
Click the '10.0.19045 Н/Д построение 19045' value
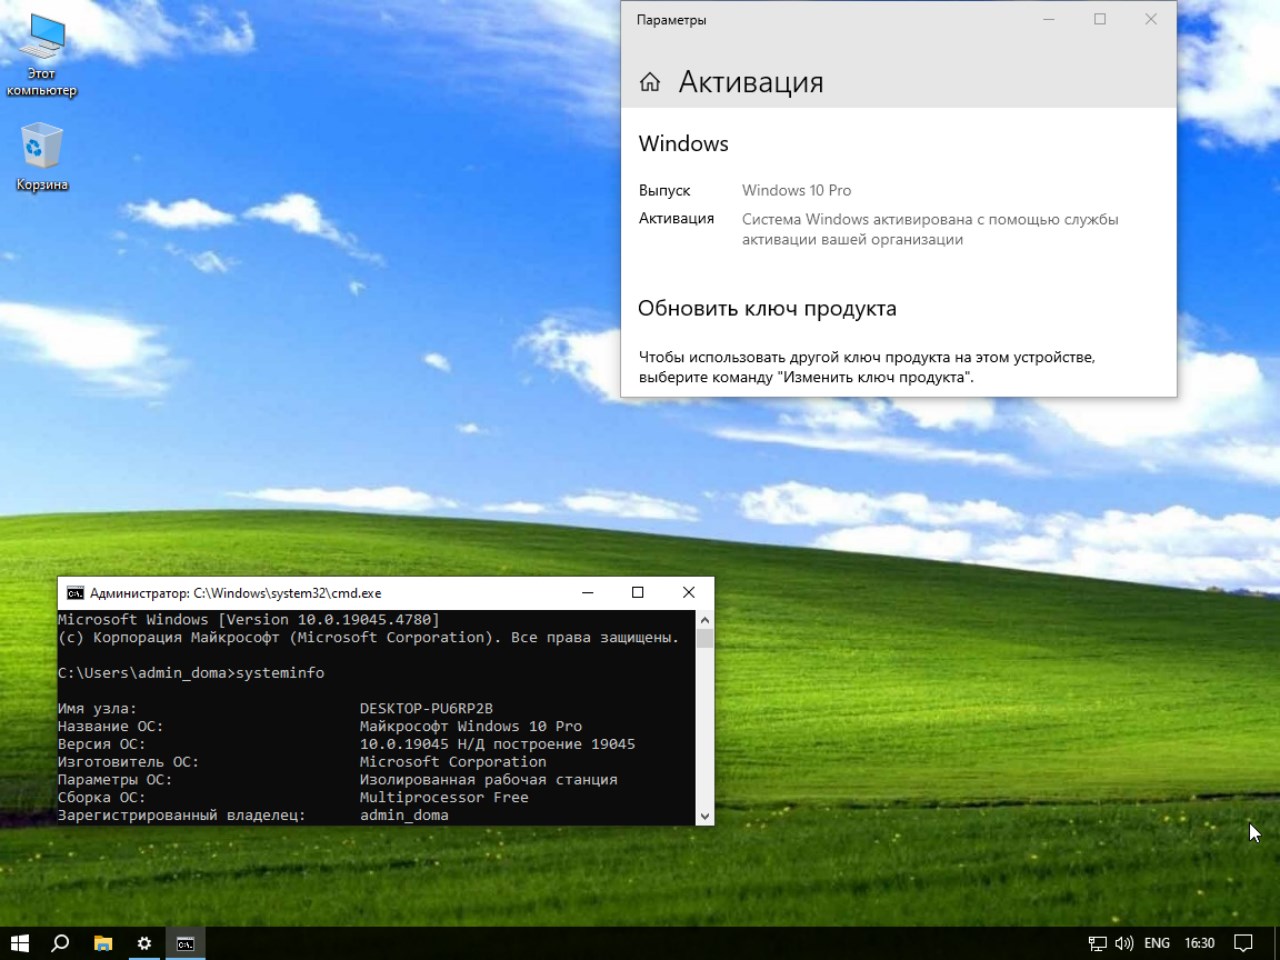click(498, 744)
